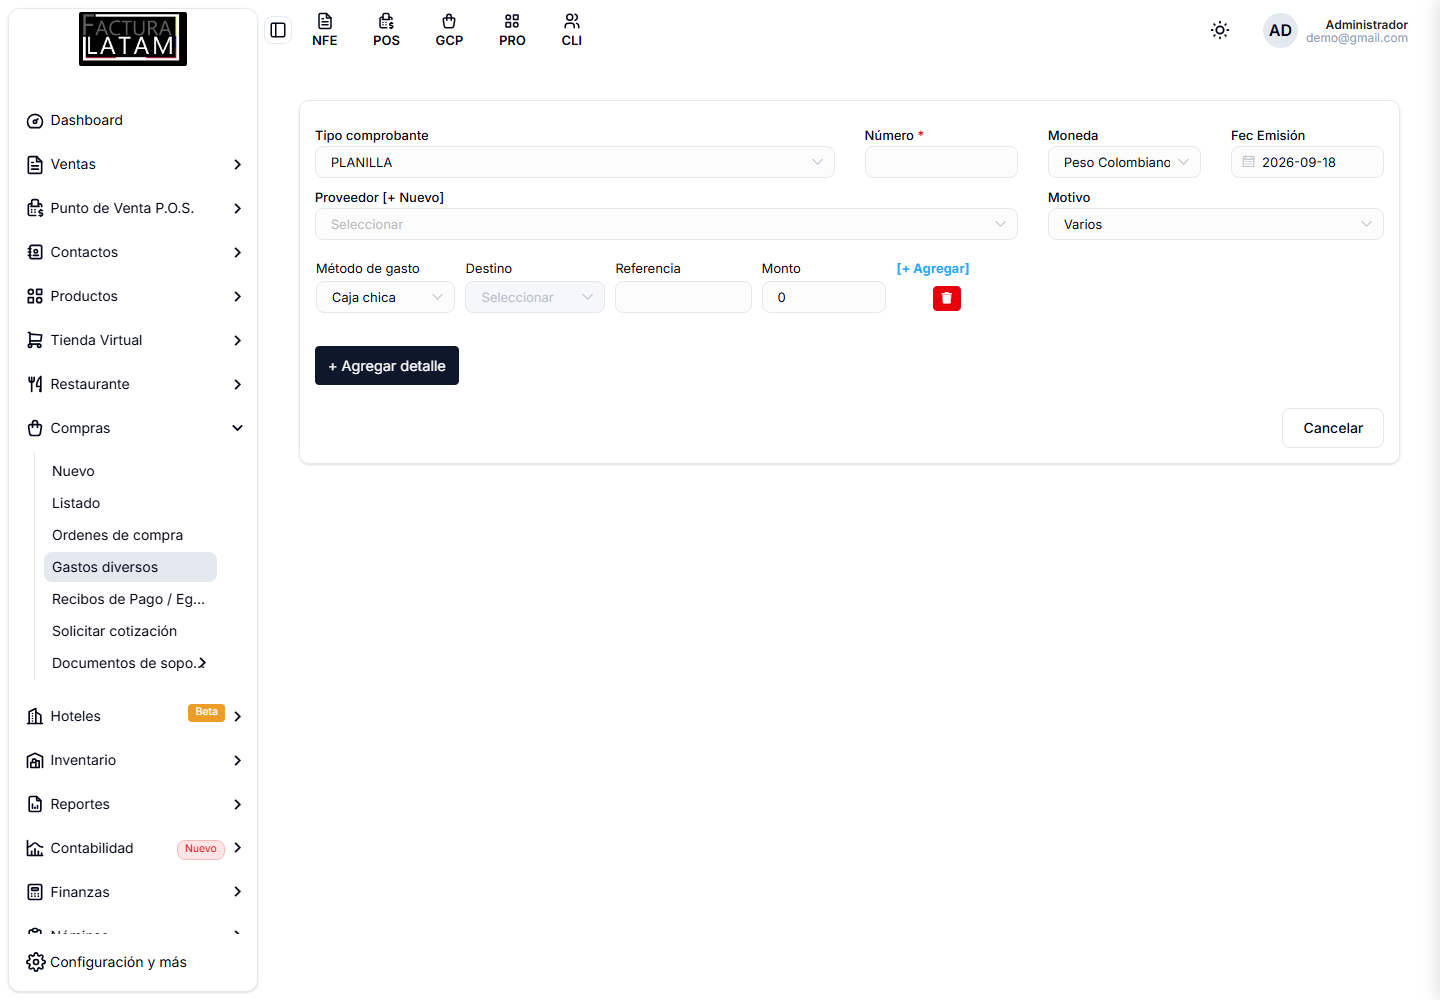Screen dimensions: 1440x1000
Task: Toggle the sidebar collapse icon
Action: pos(278,30)
